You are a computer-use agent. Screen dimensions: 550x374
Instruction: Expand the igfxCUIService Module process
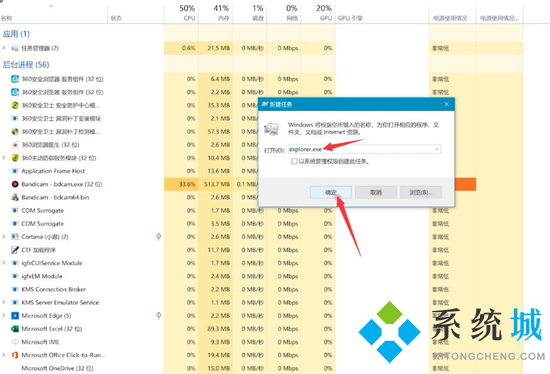[4, 263]
